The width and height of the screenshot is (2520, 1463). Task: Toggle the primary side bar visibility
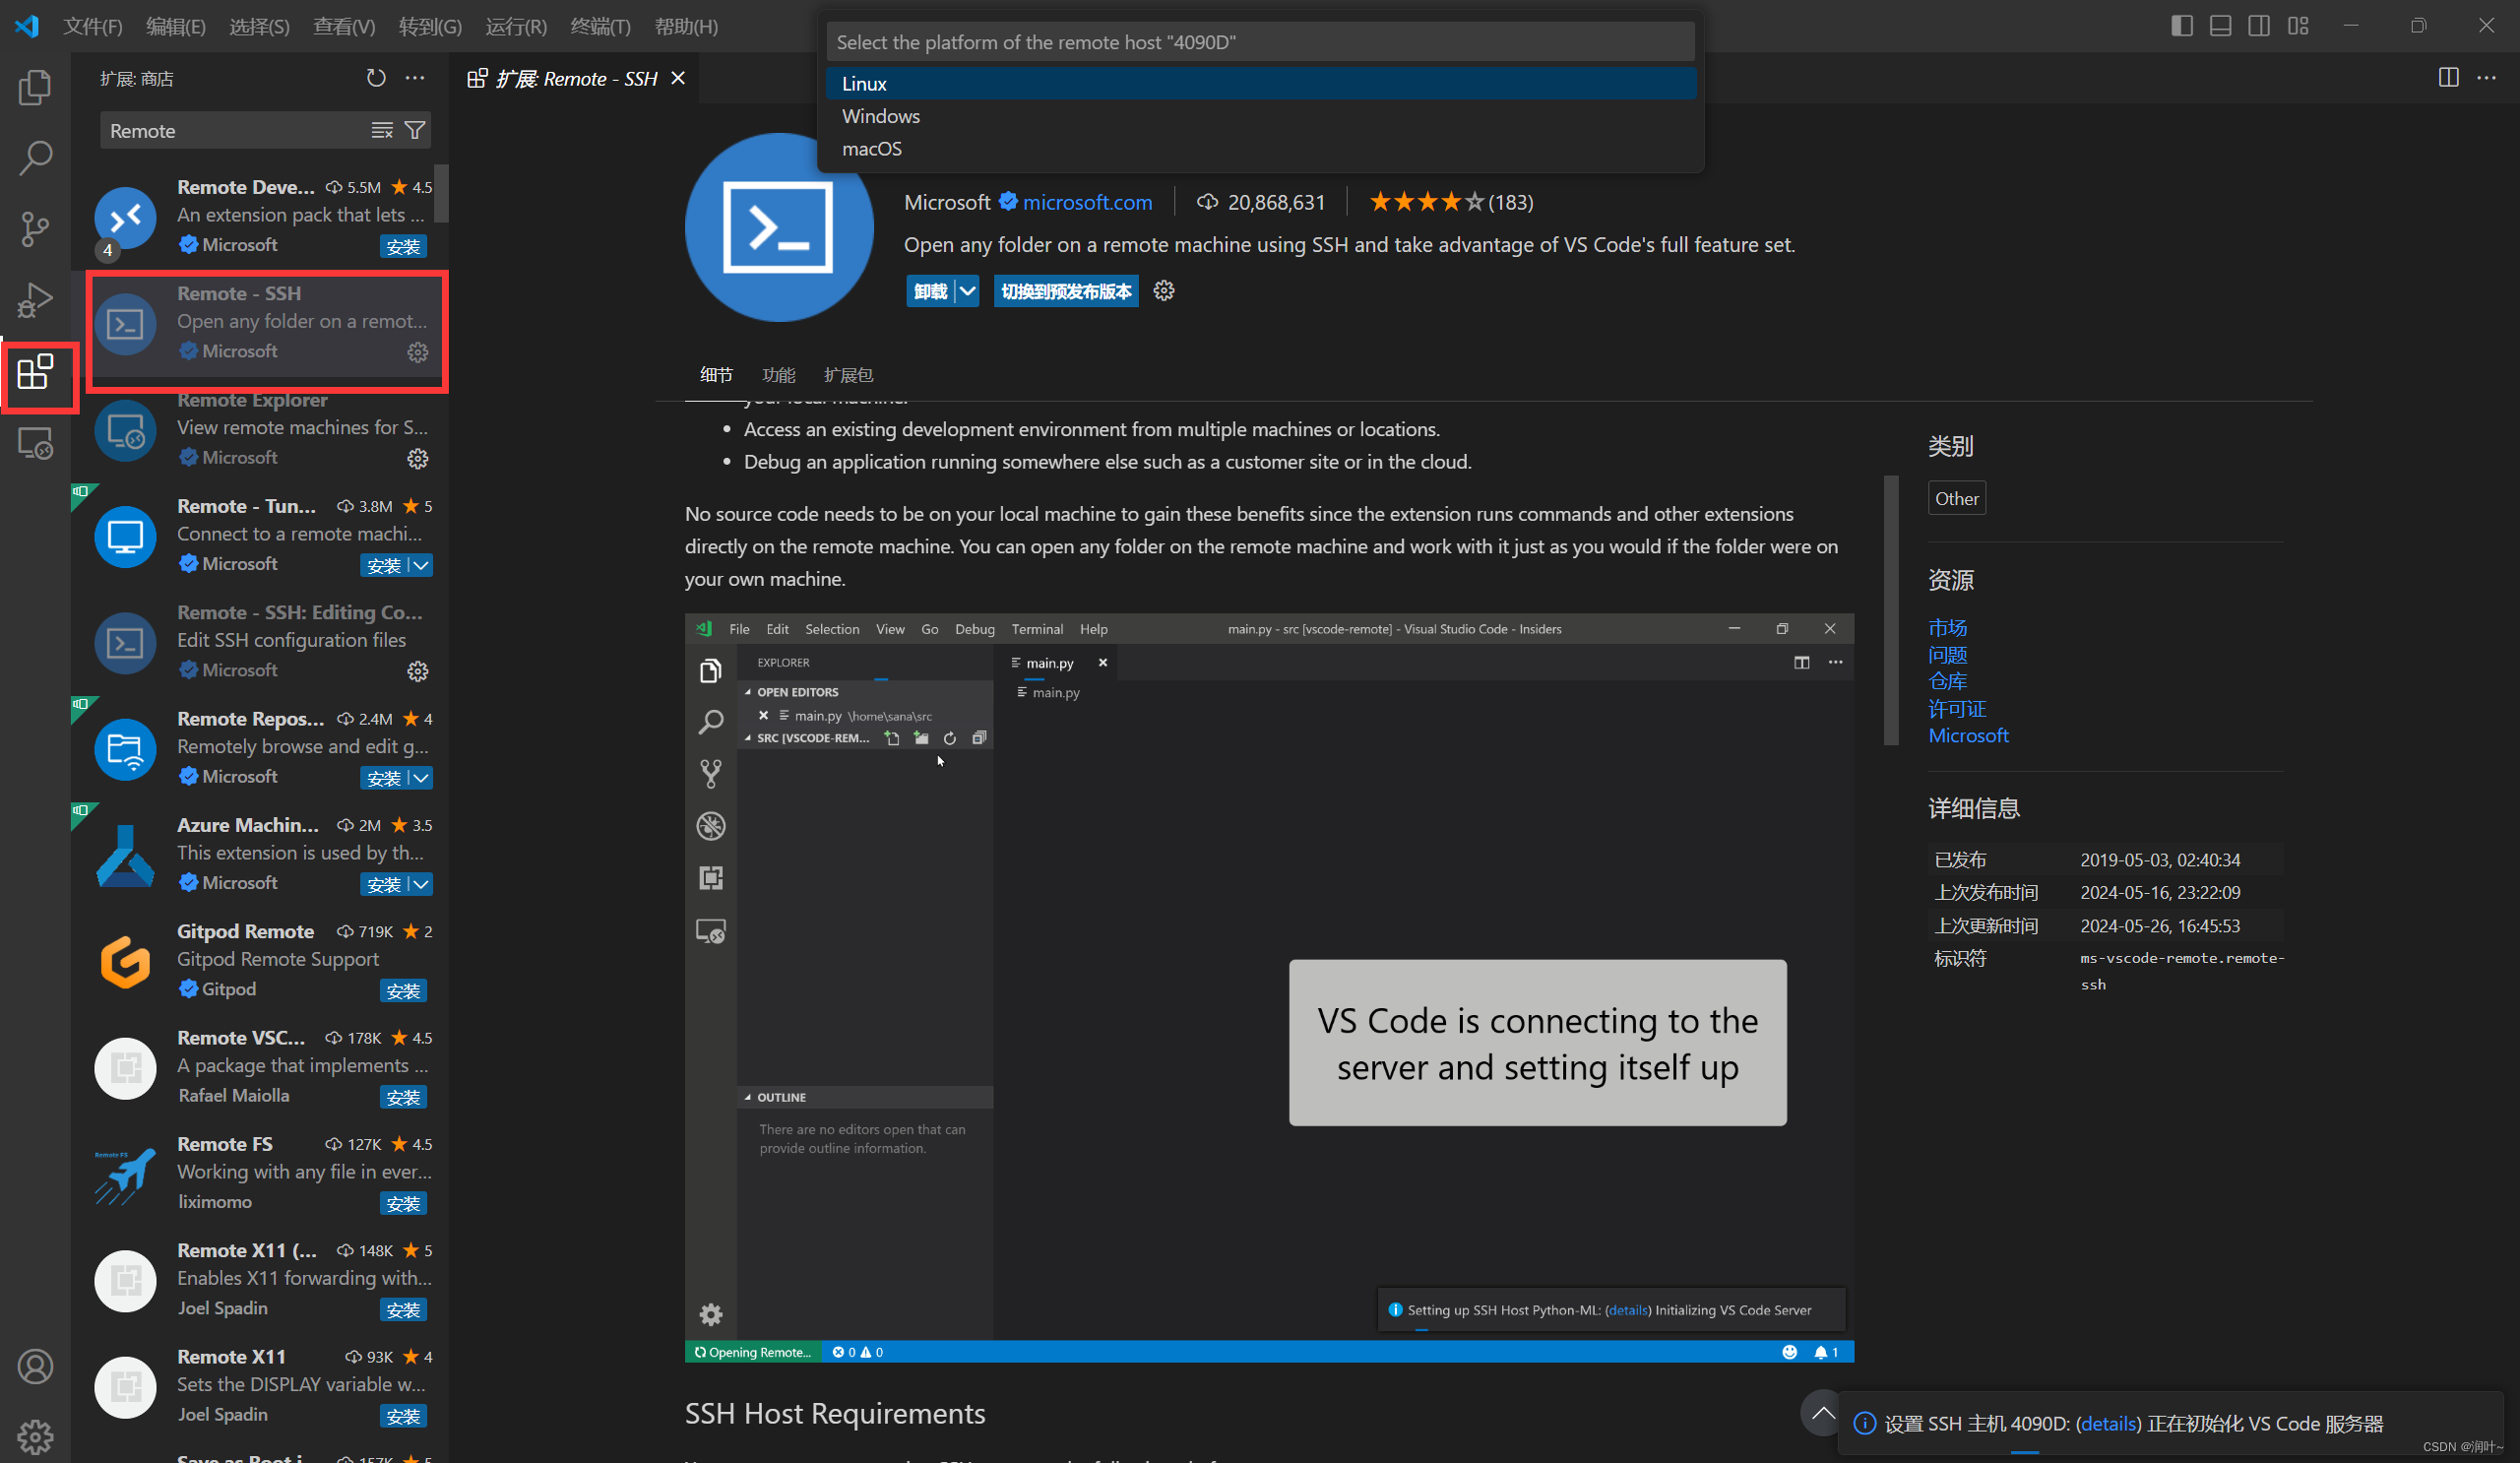[2181, 25]
